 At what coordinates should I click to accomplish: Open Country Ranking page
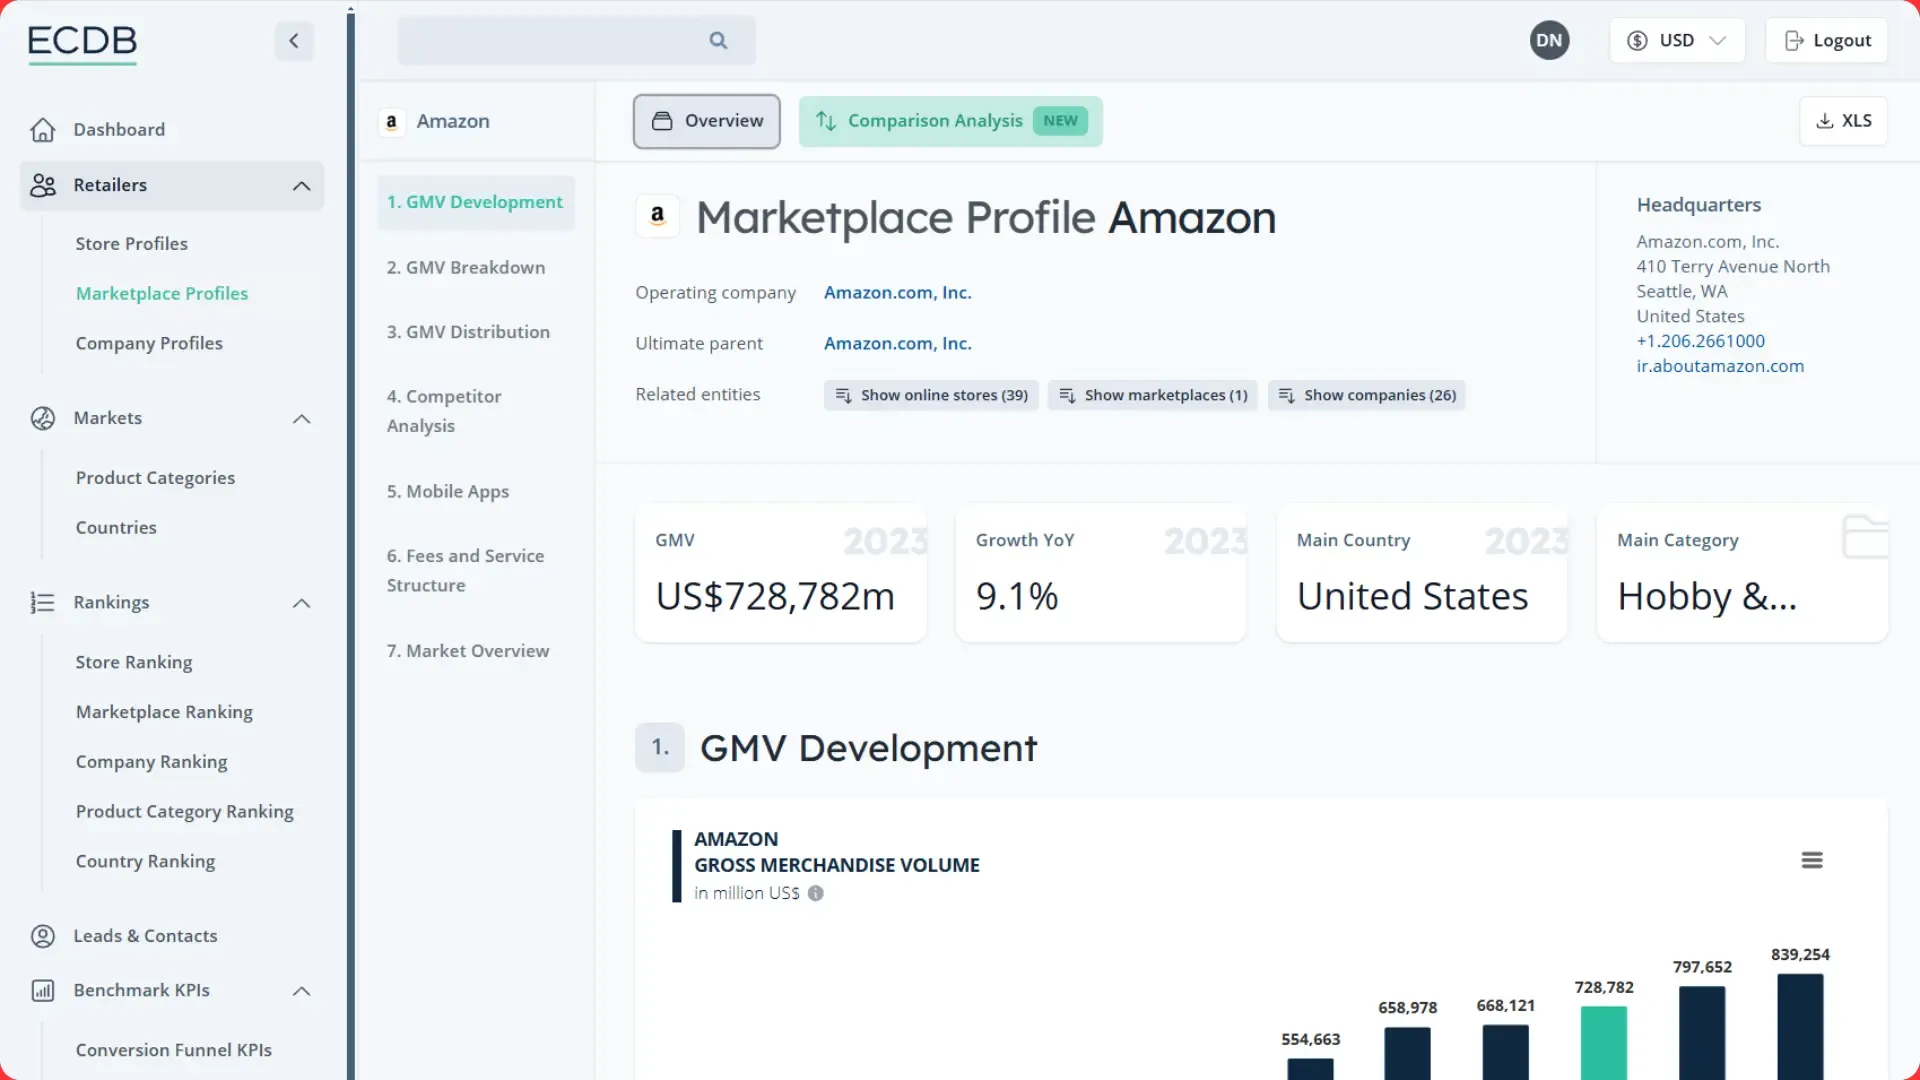(145, 862)
